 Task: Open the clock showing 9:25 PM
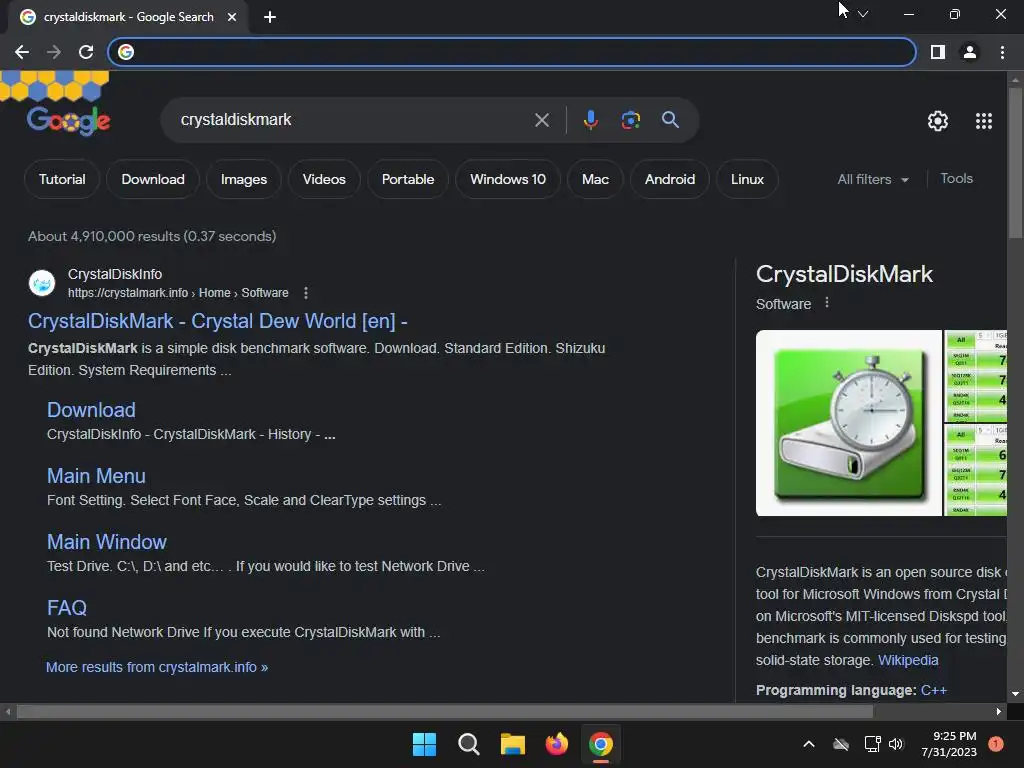pyautogui.click(x=949, y=744)
